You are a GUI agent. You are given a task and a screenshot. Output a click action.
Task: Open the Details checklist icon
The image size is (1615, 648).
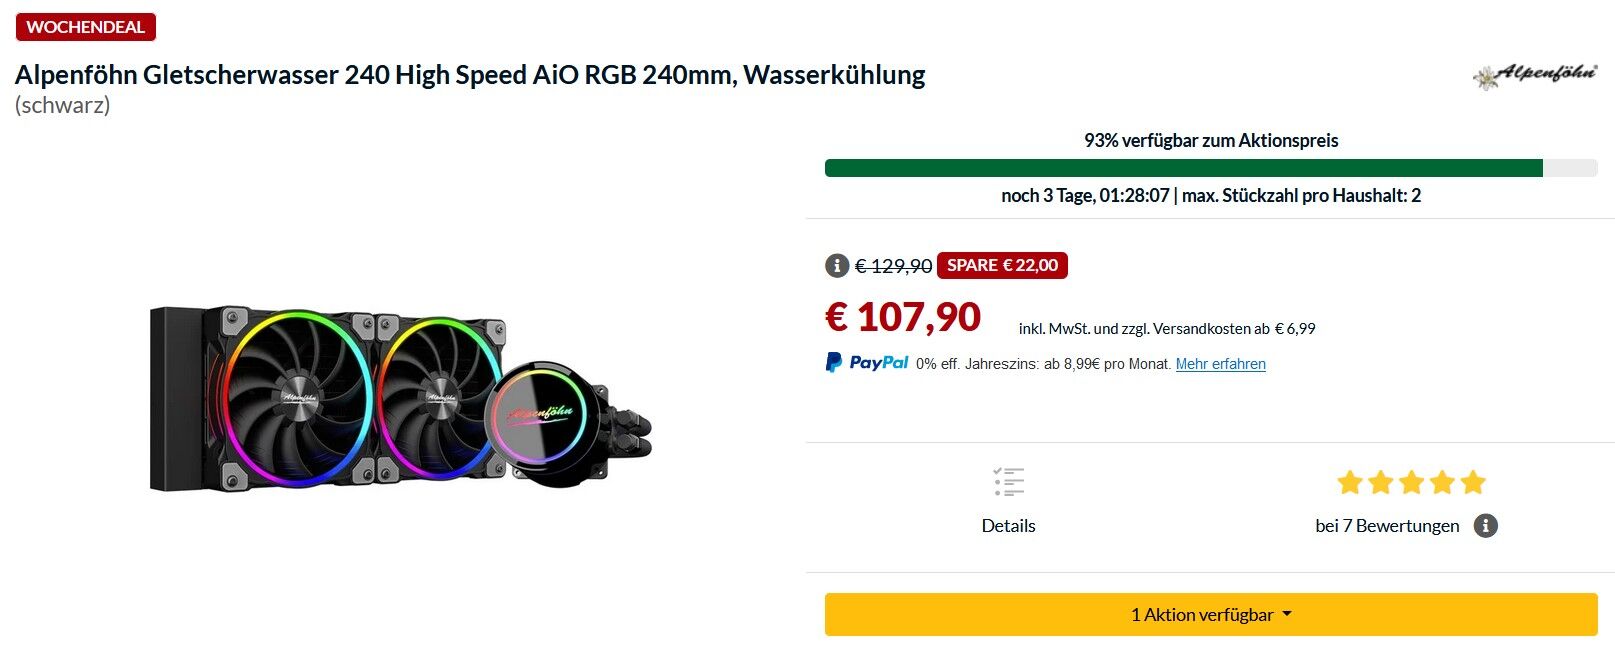pyautogui.click(x=1009, y=482)
